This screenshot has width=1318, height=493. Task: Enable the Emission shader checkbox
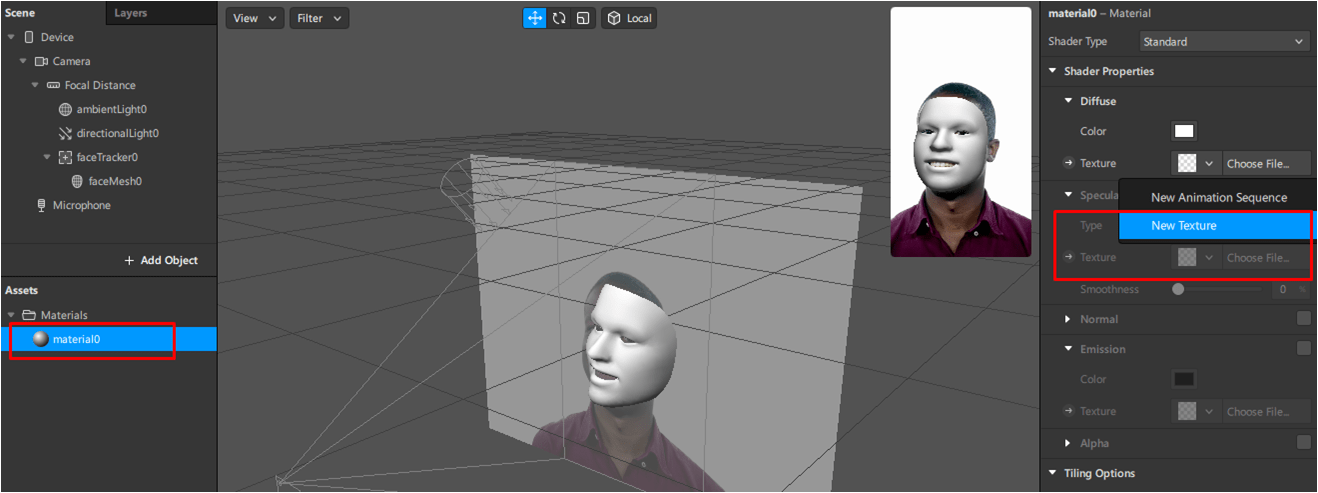point(1303,349)
